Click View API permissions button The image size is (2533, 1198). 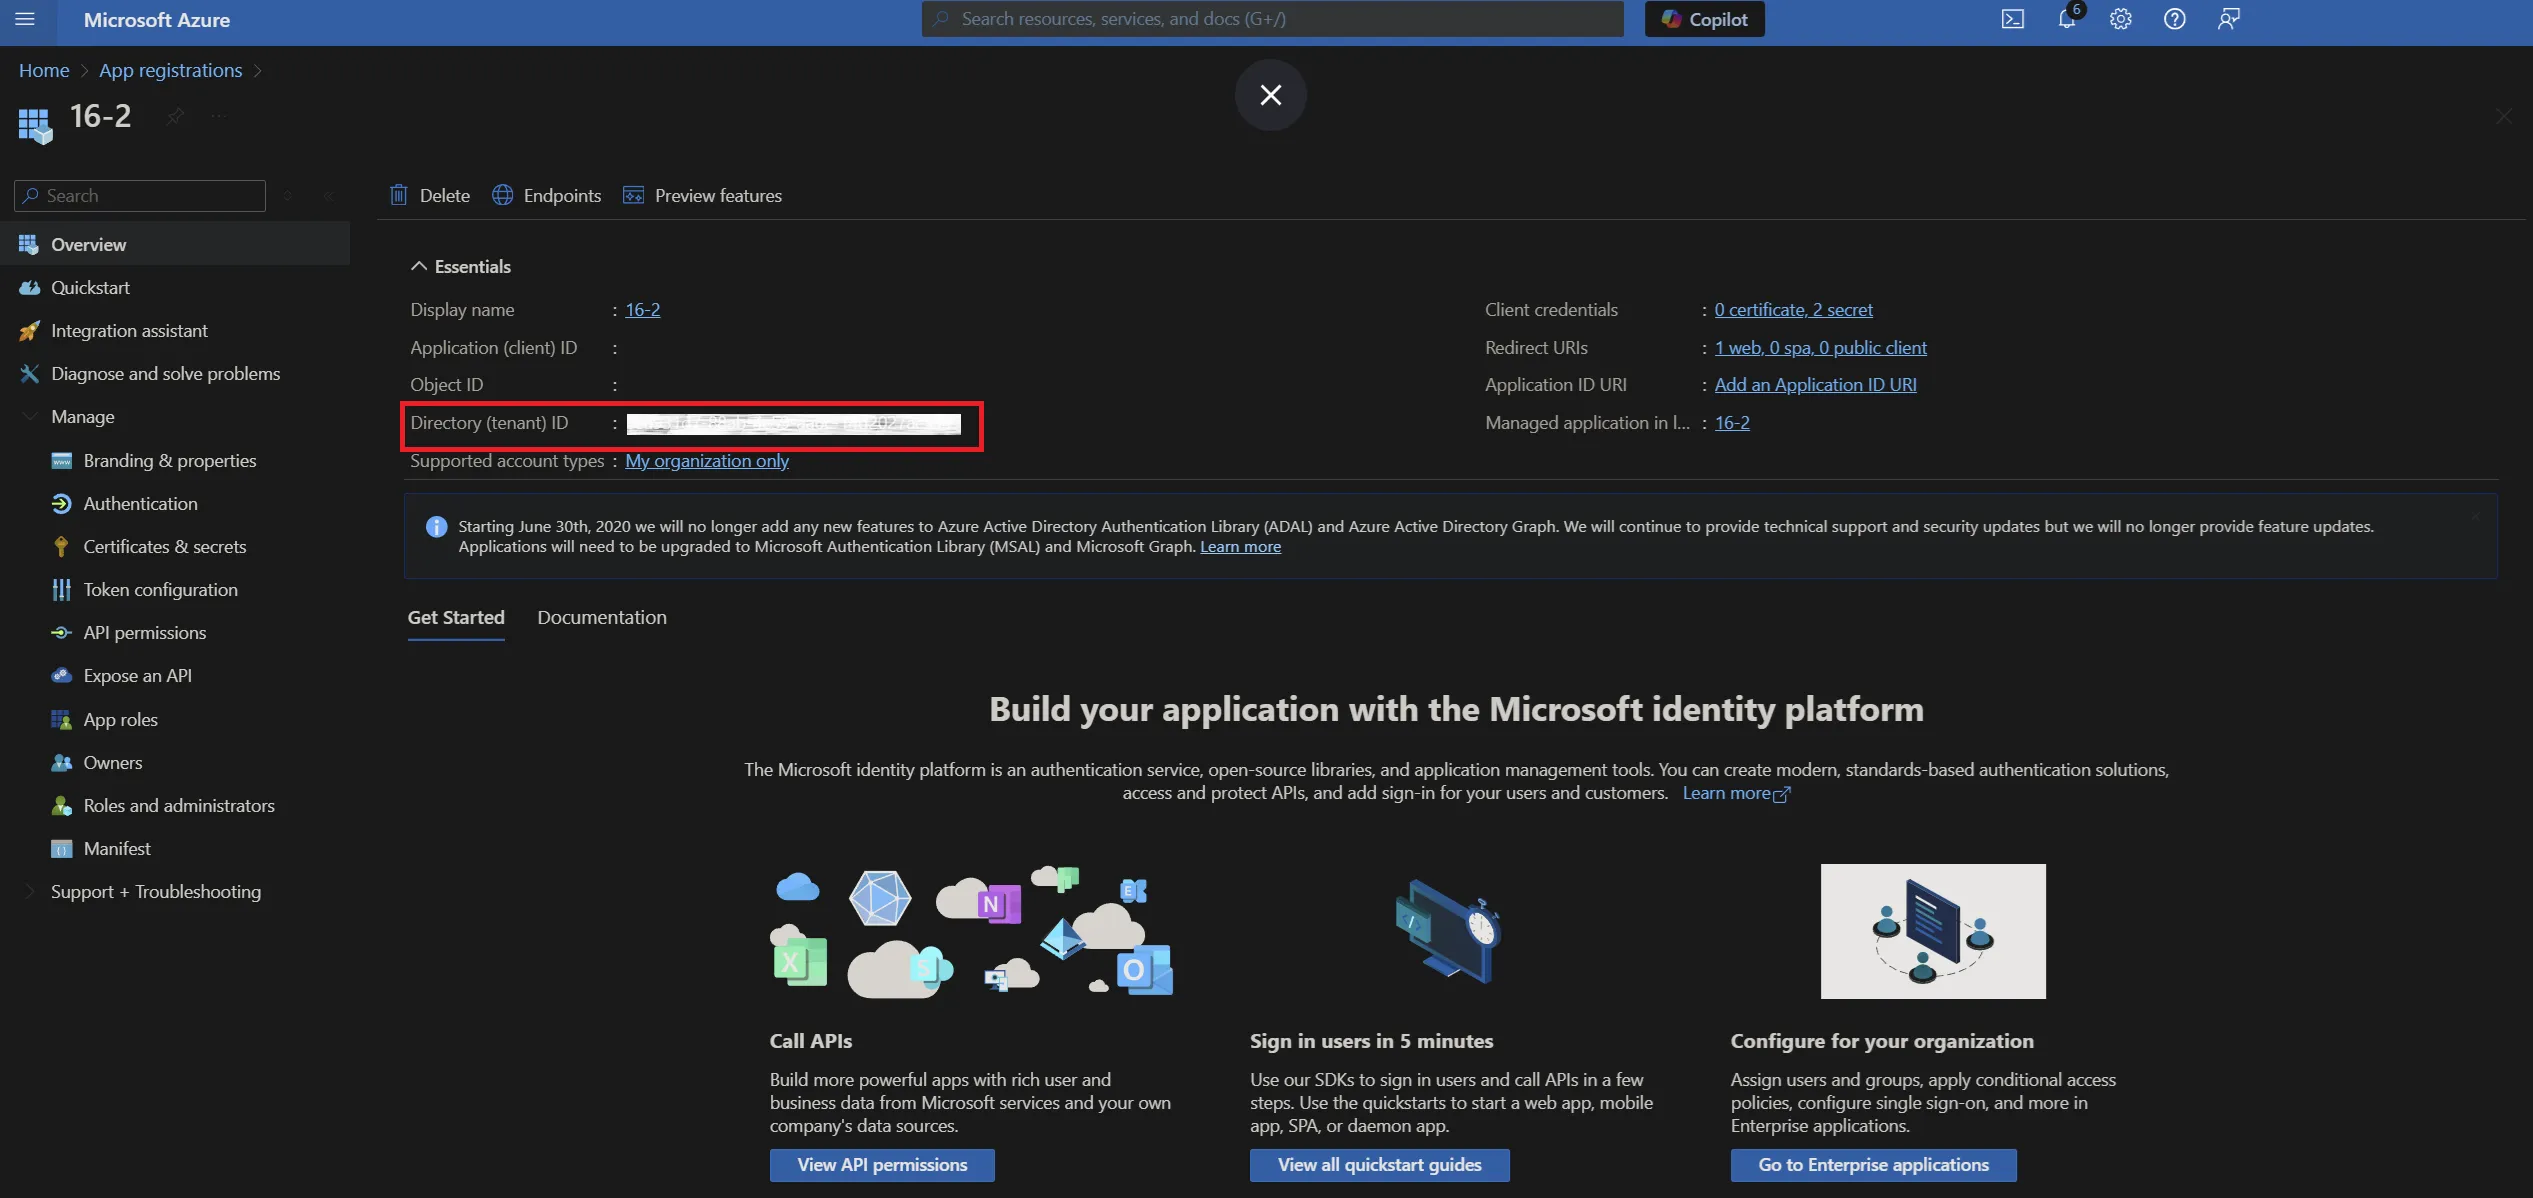pos(882,1165)
